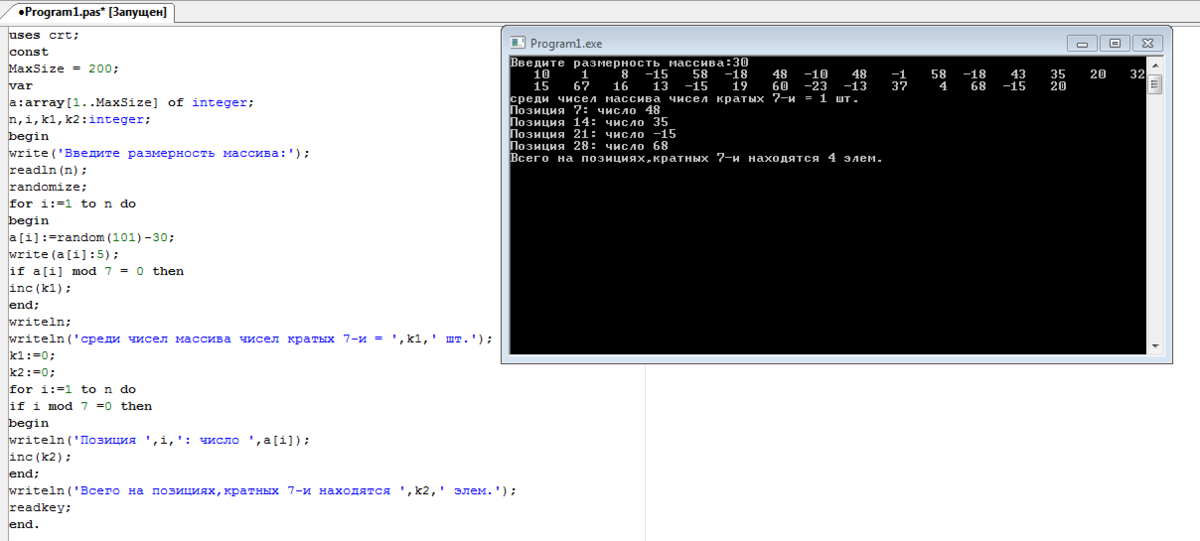The width and height of the screenshot is (1200, 541).
Task: Click the 'Введите размерность массива:30' console line
Action: click(x=629, y=63)
